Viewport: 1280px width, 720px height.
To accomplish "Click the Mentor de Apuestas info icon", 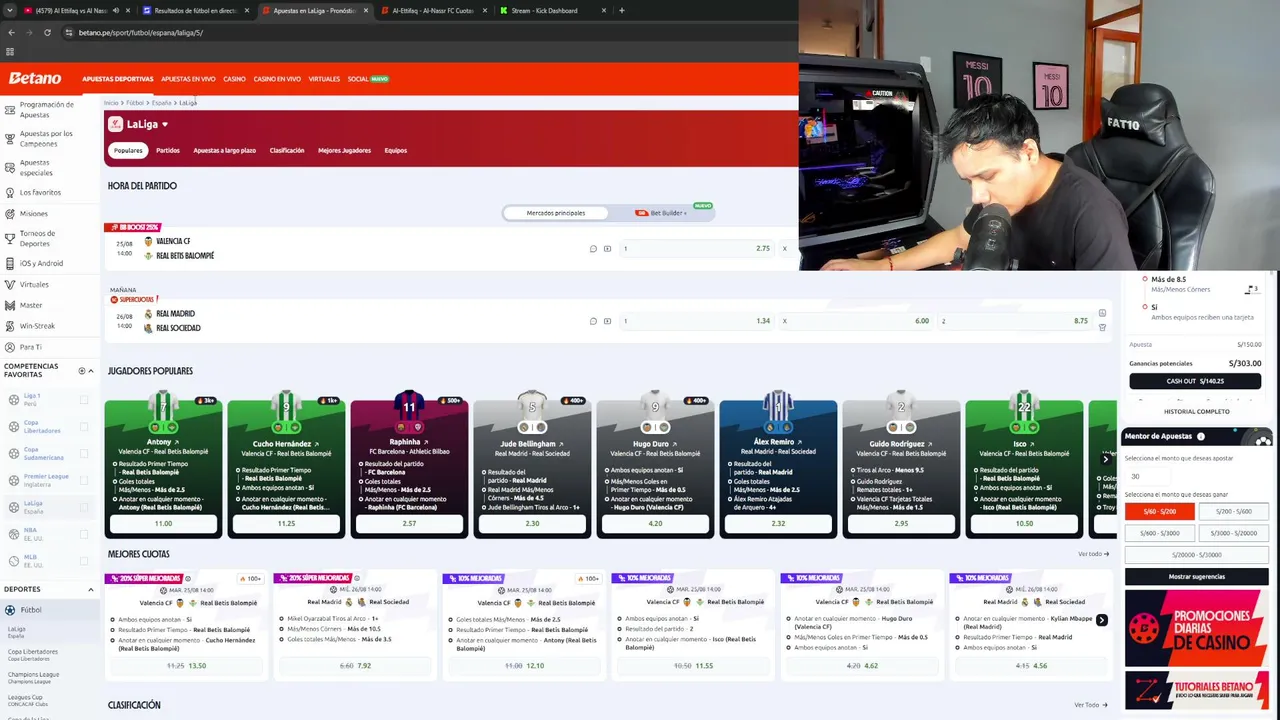I will pyautogui.click(x=1201, y=436).
